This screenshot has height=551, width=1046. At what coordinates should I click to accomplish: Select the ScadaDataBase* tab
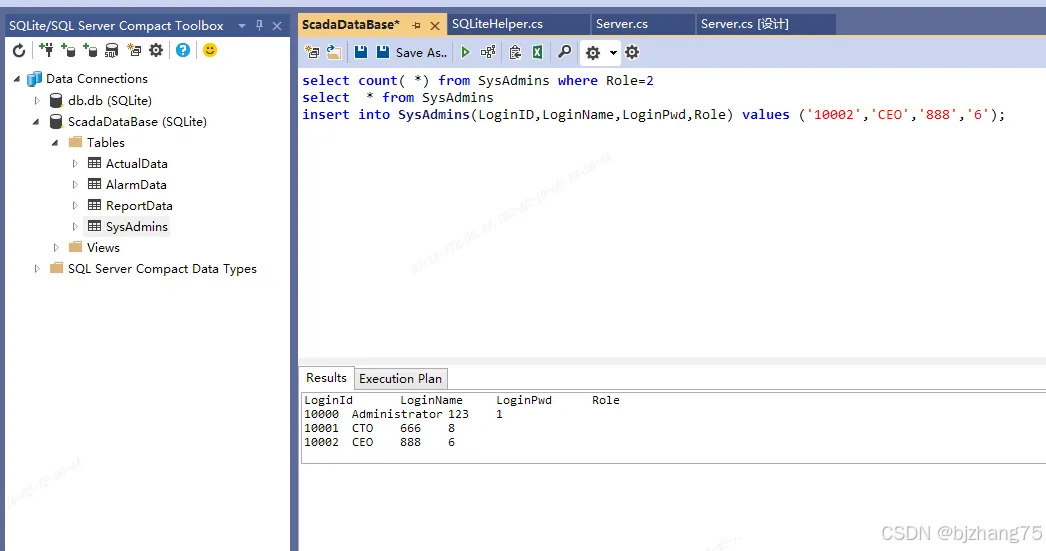tap(351, 25)
